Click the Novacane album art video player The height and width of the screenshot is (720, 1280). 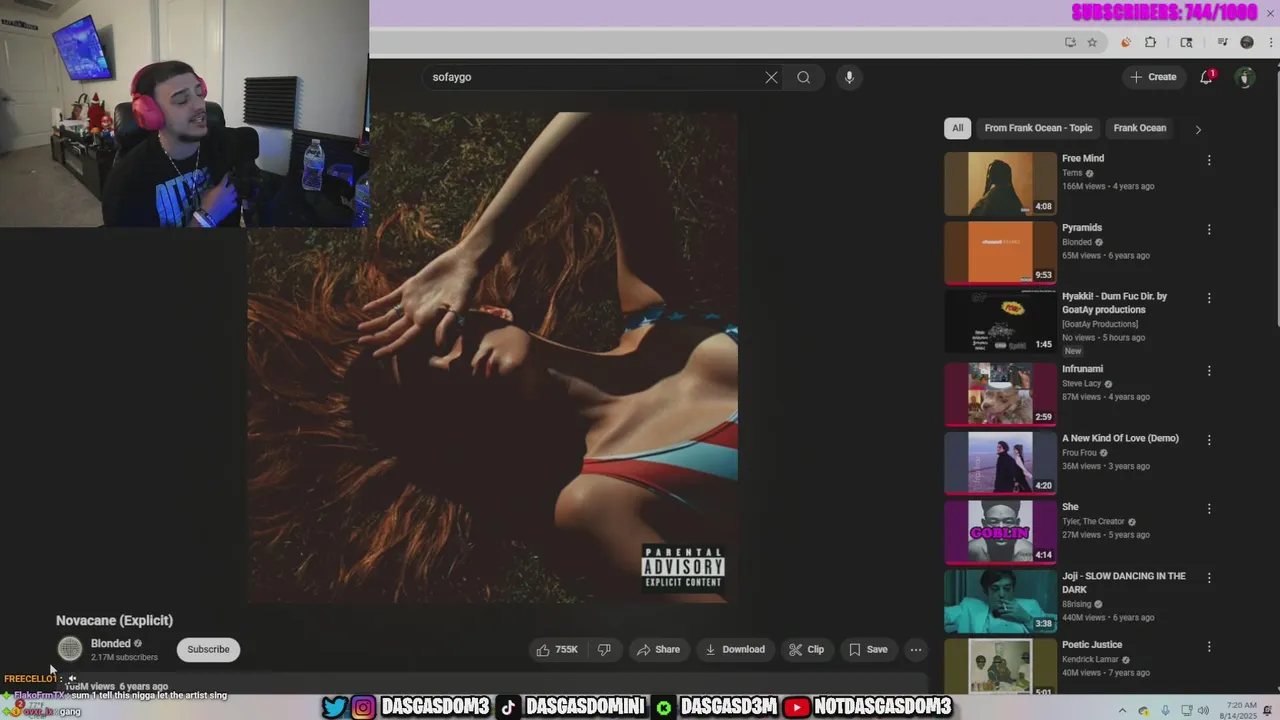[x=492, y=357]
